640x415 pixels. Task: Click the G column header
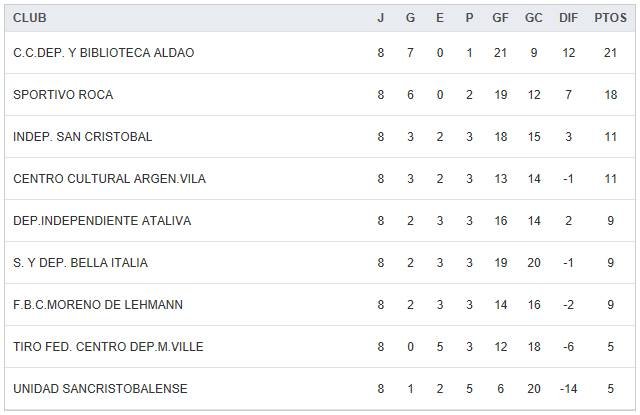pos(410,18)
